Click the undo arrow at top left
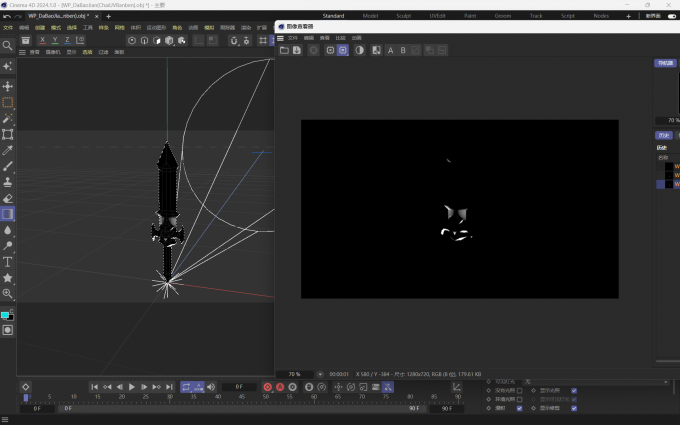The width and height of the screenshot is (680, 425). click(7, 16)
